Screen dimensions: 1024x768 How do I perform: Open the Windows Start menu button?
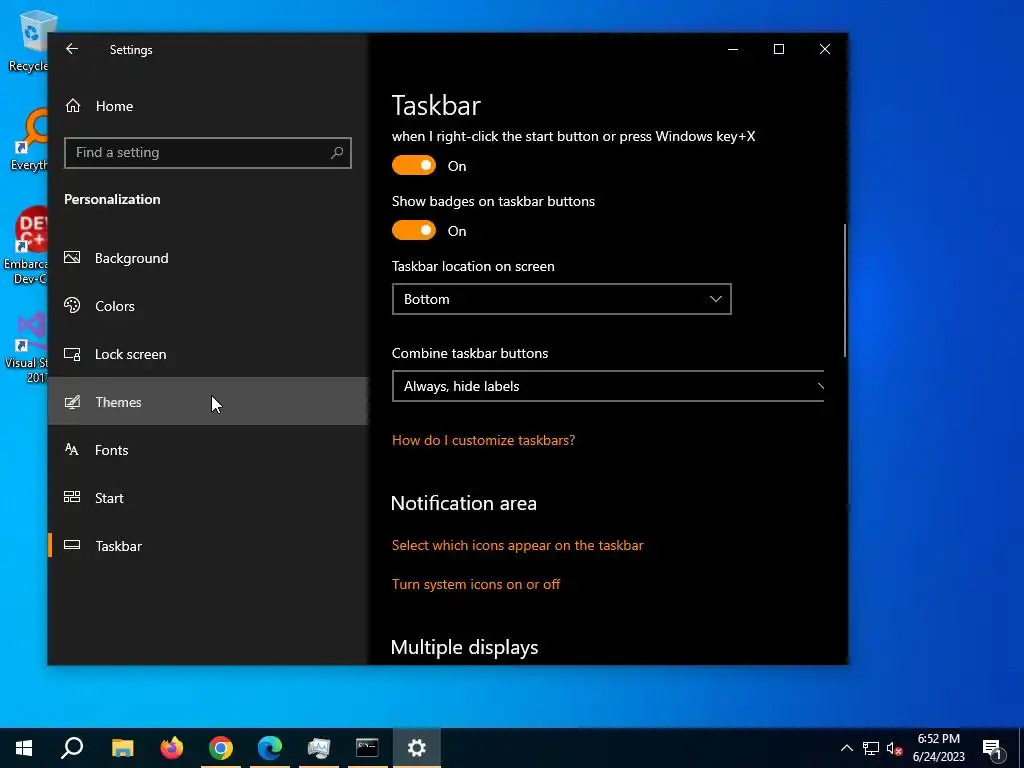click(24, 748)
